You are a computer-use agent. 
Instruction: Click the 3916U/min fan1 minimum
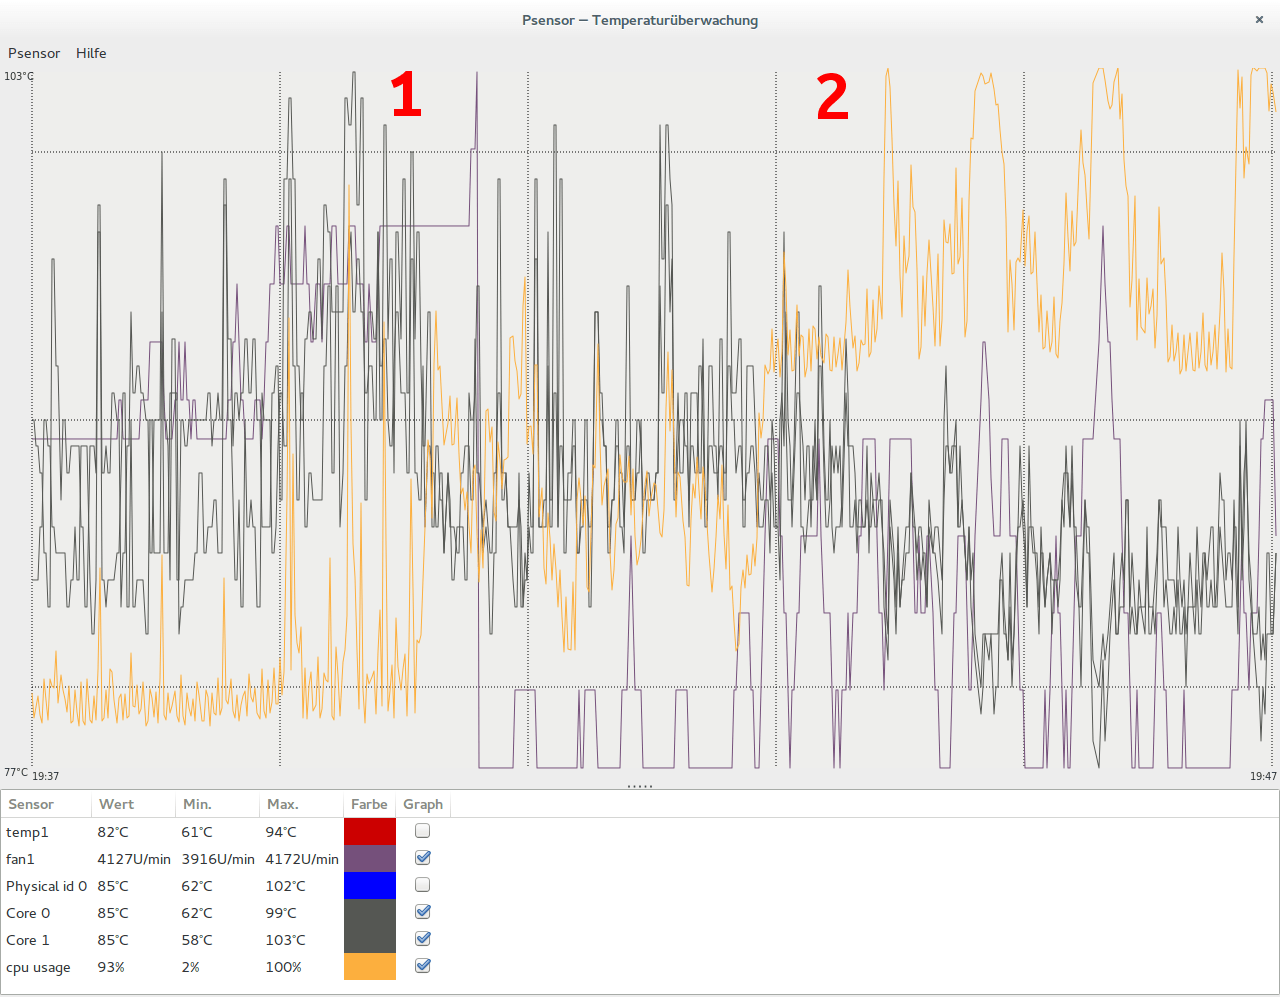click(x=218, y=859)
